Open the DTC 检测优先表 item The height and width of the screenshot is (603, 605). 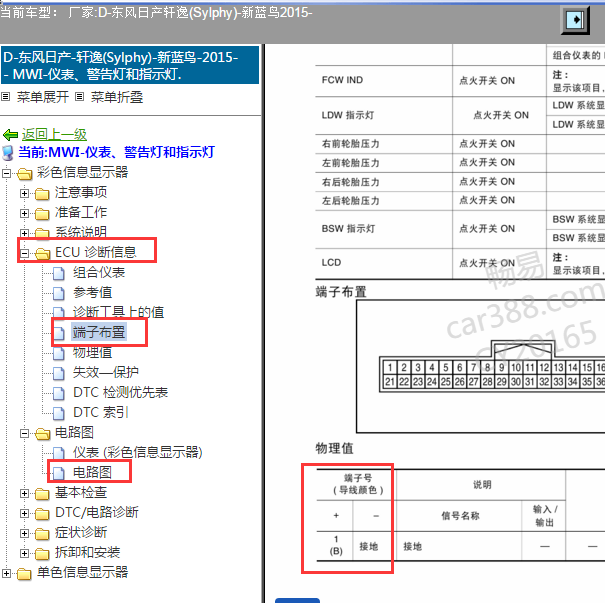pyautogui.click(x=120, y=392)
